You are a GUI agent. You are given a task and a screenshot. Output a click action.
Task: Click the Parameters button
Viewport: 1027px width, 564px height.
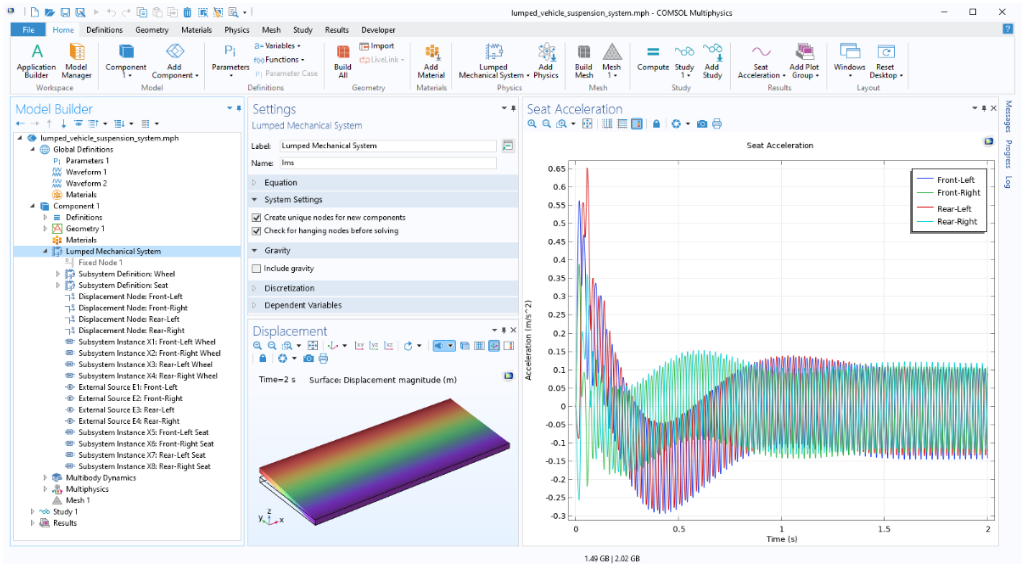pyautogui.click(x=230, y=61)
